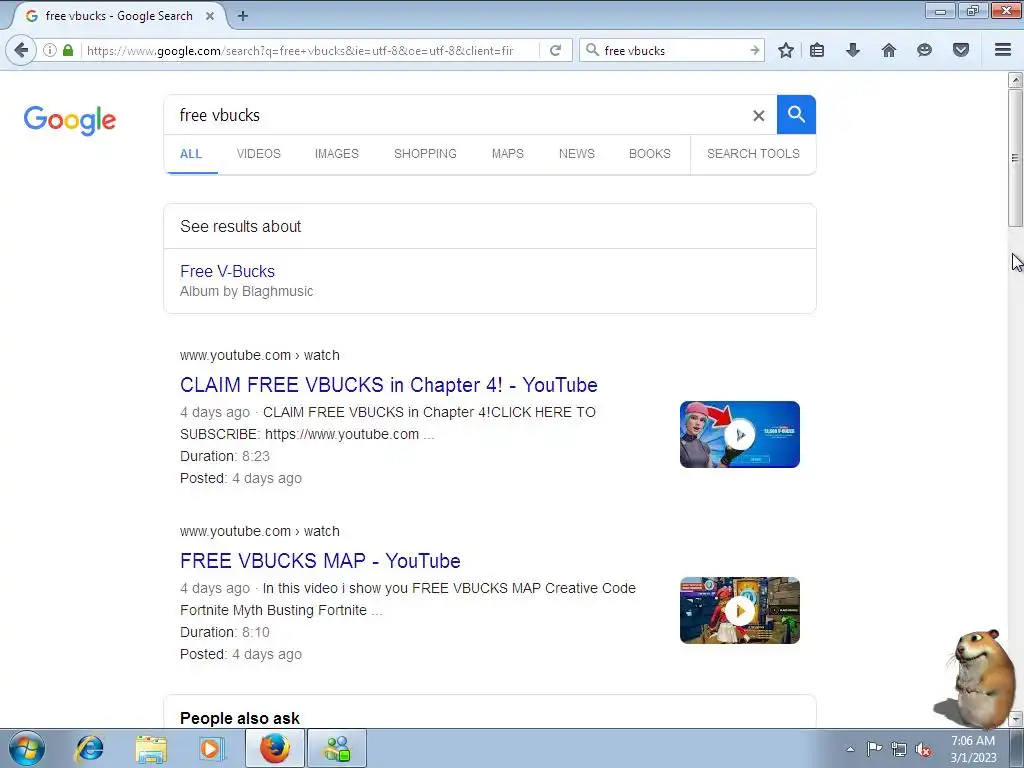
Task: Bookmark this page with star icon
Action: coord(786,50)
